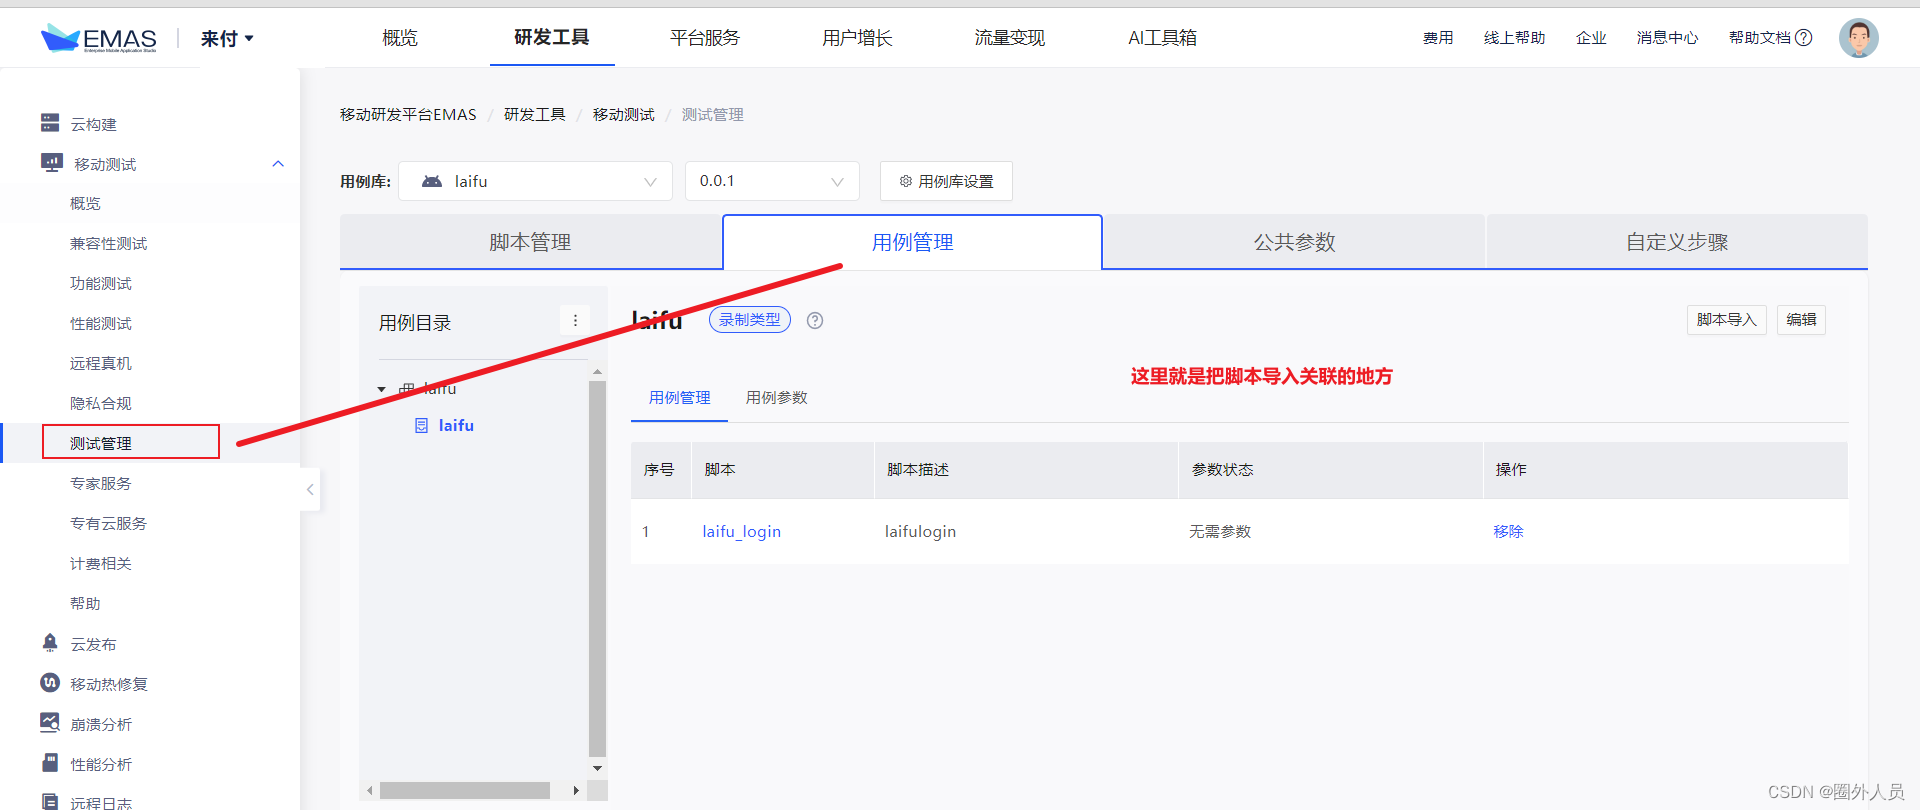
Task: Click the 移动测试 breadcrumb
Action: (x=623, y=115)
